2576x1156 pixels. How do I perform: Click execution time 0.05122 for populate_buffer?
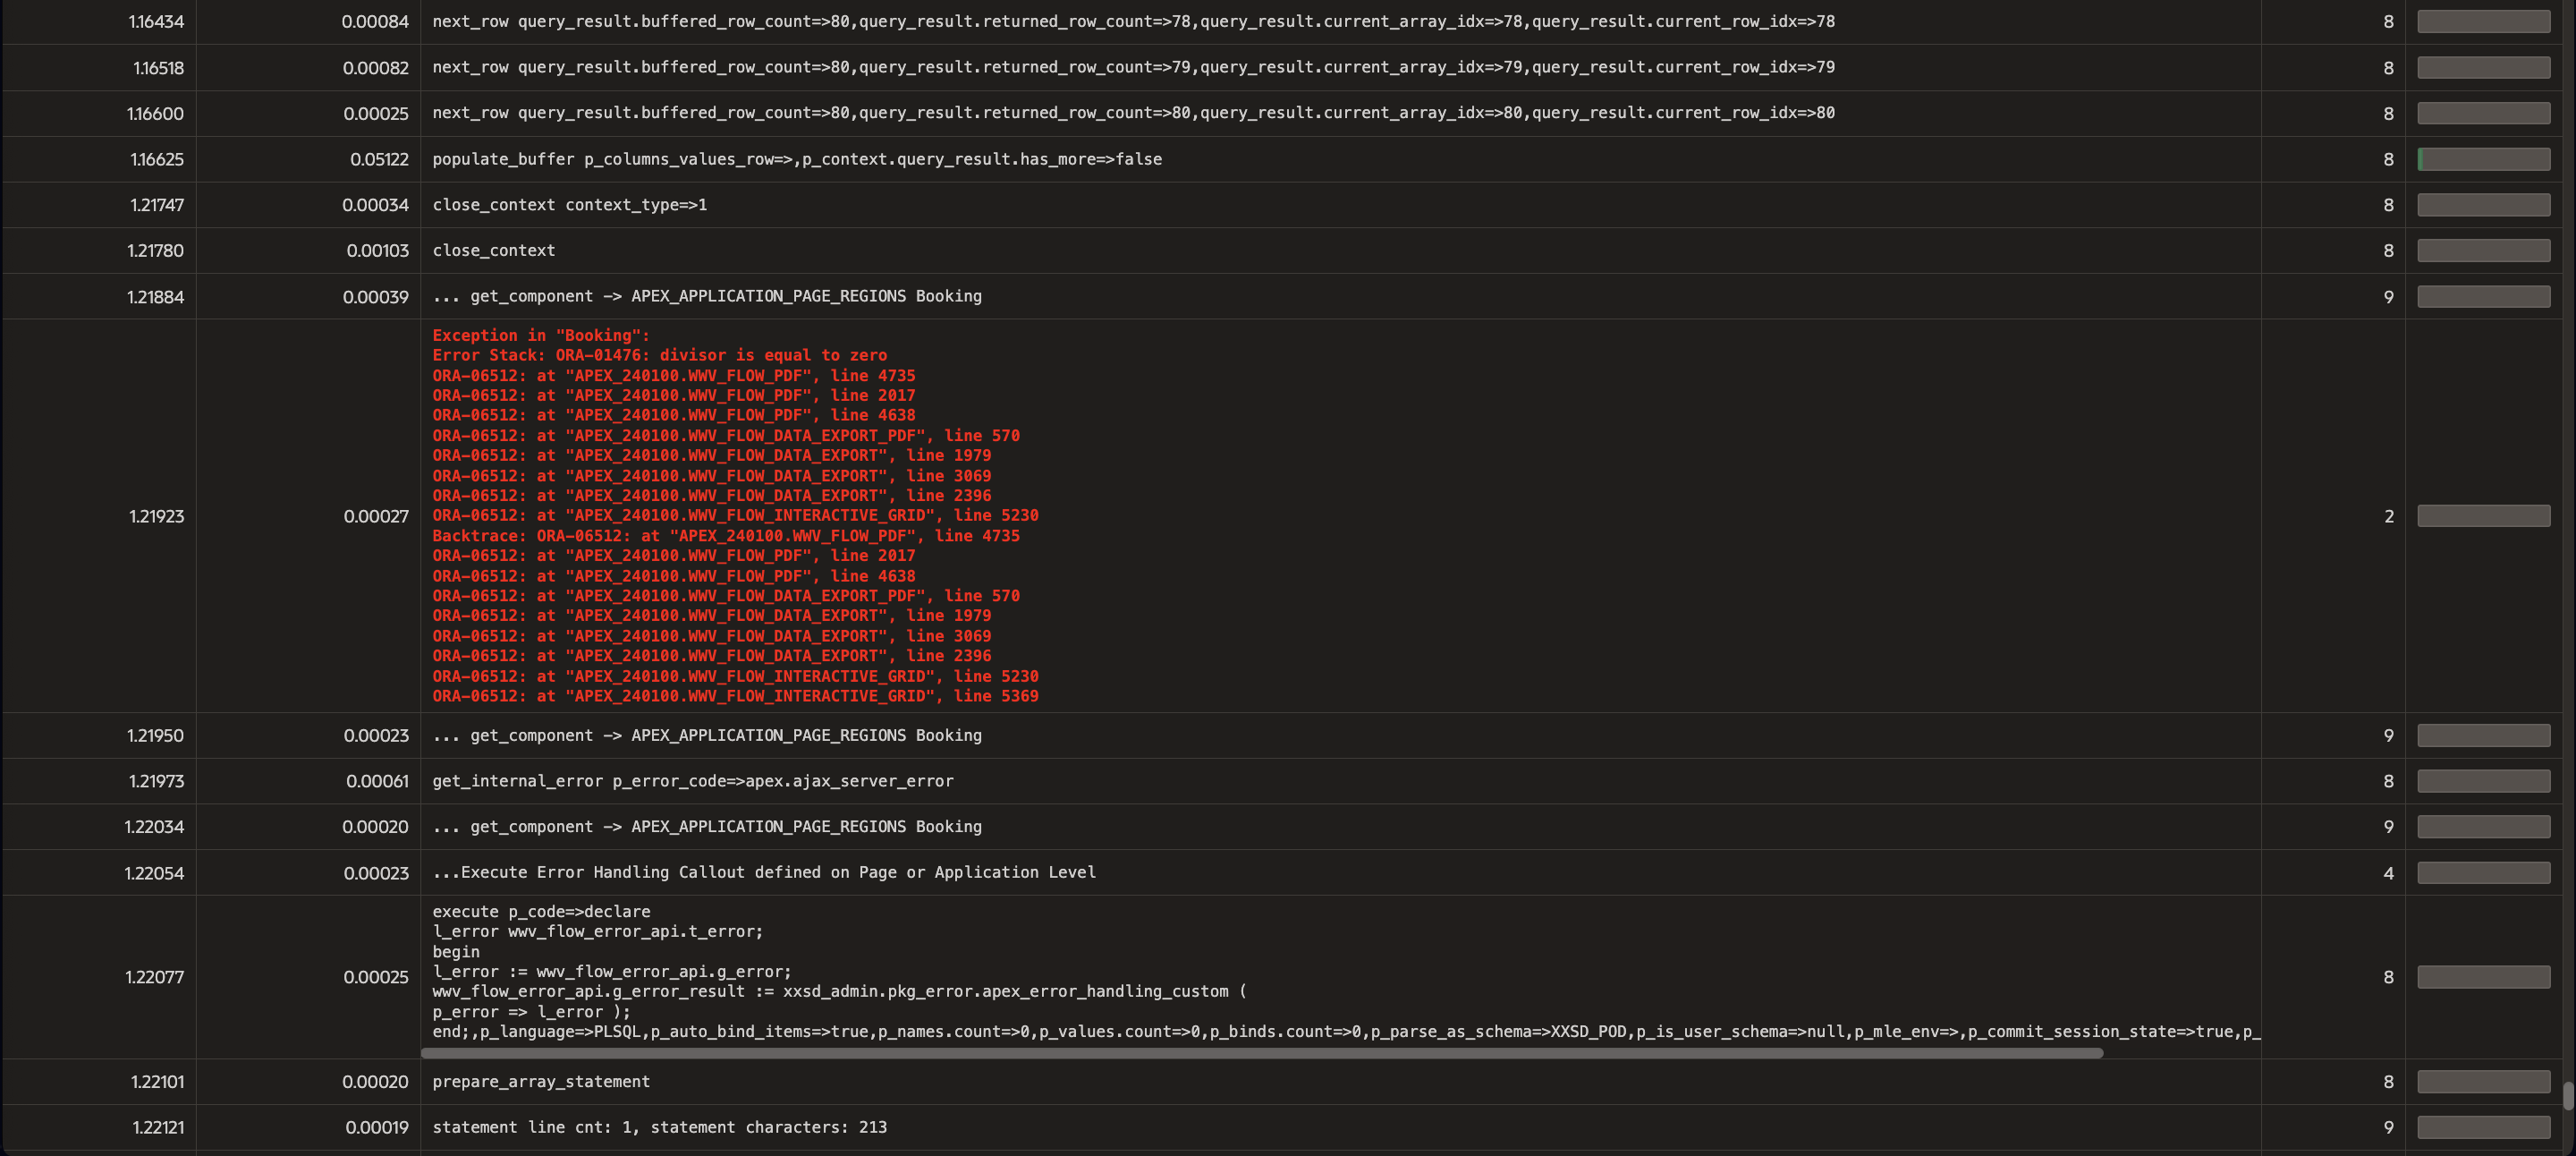pos(379,159)
